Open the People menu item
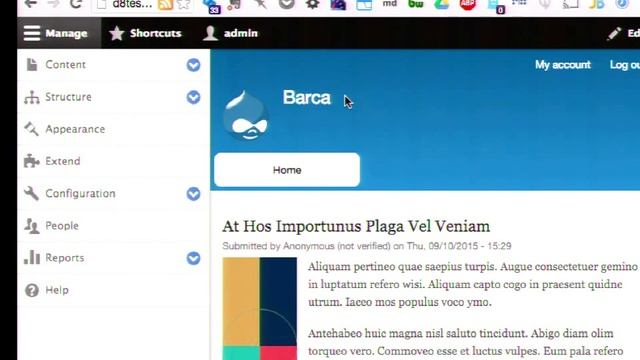Viewport: 640px width, 360px height. point(62,226)
